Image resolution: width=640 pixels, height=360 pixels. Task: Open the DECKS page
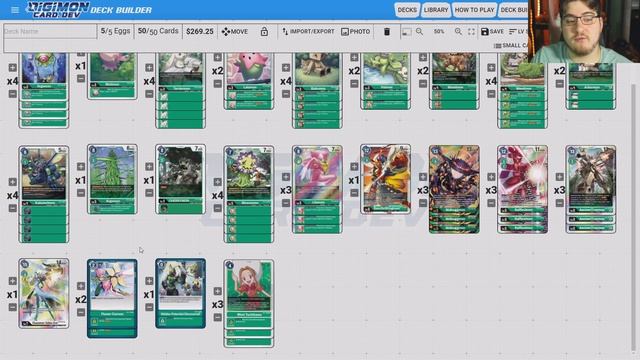[x=407, y=10]
